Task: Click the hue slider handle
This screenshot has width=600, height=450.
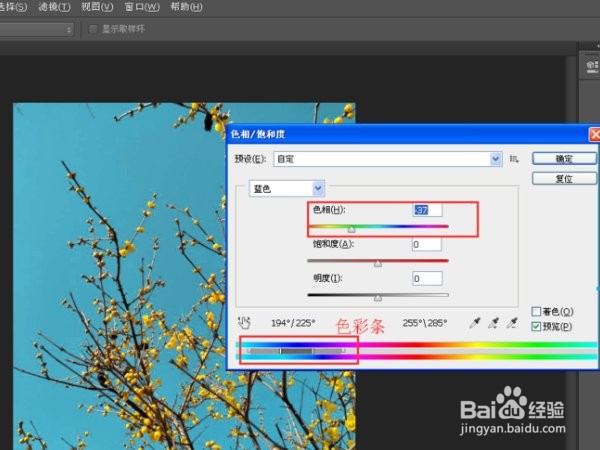Action: (351, 229)
